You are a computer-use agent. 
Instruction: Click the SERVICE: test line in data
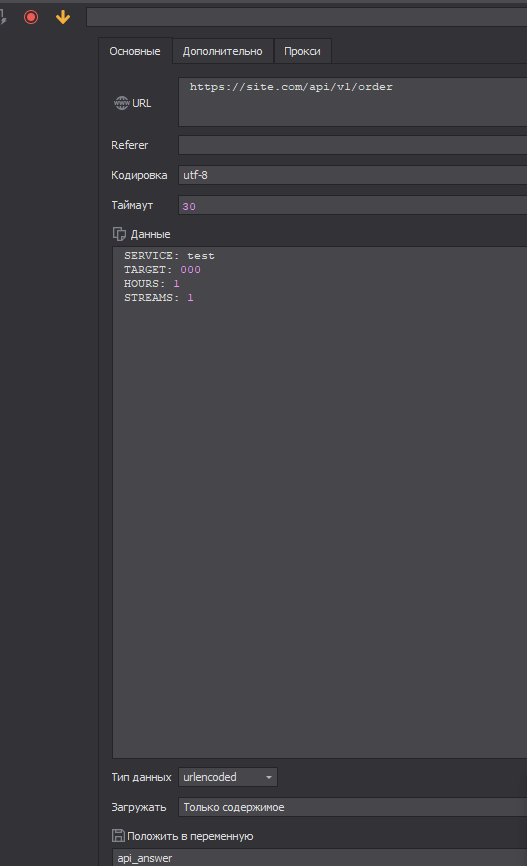(169, 256)
